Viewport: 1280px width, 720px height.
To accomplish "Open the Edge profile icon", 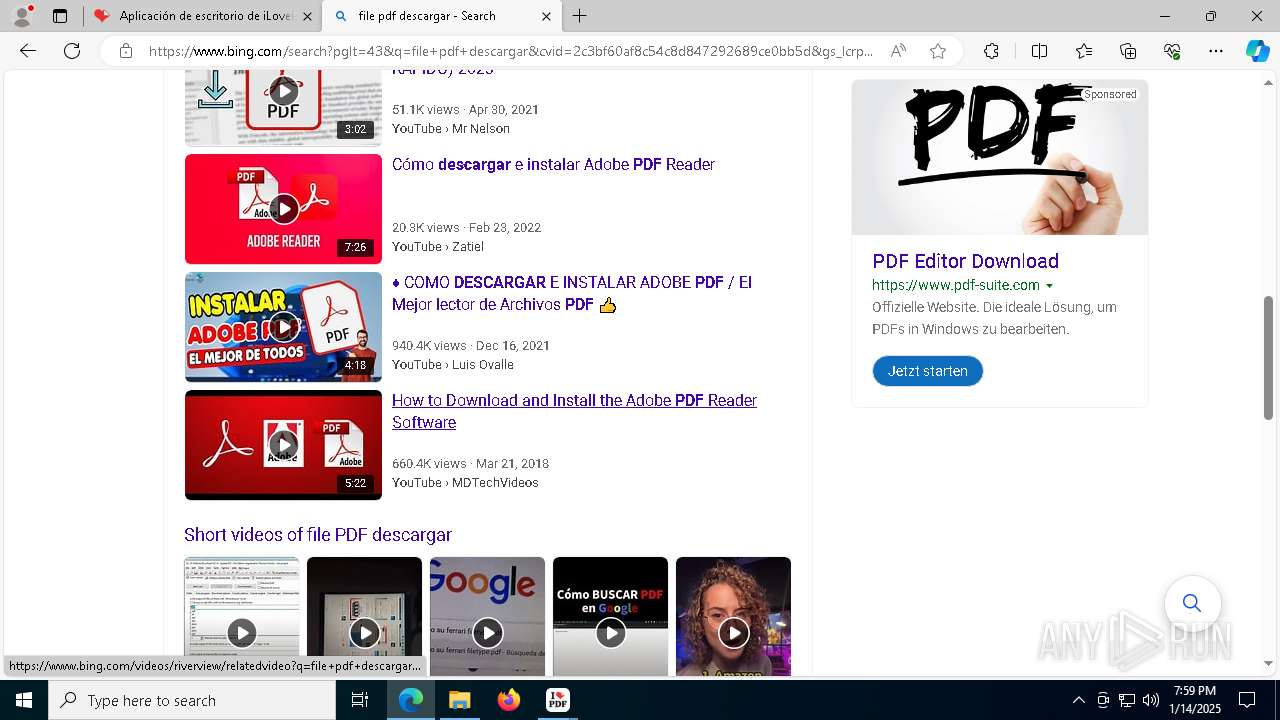I will [x=22, y=16].
